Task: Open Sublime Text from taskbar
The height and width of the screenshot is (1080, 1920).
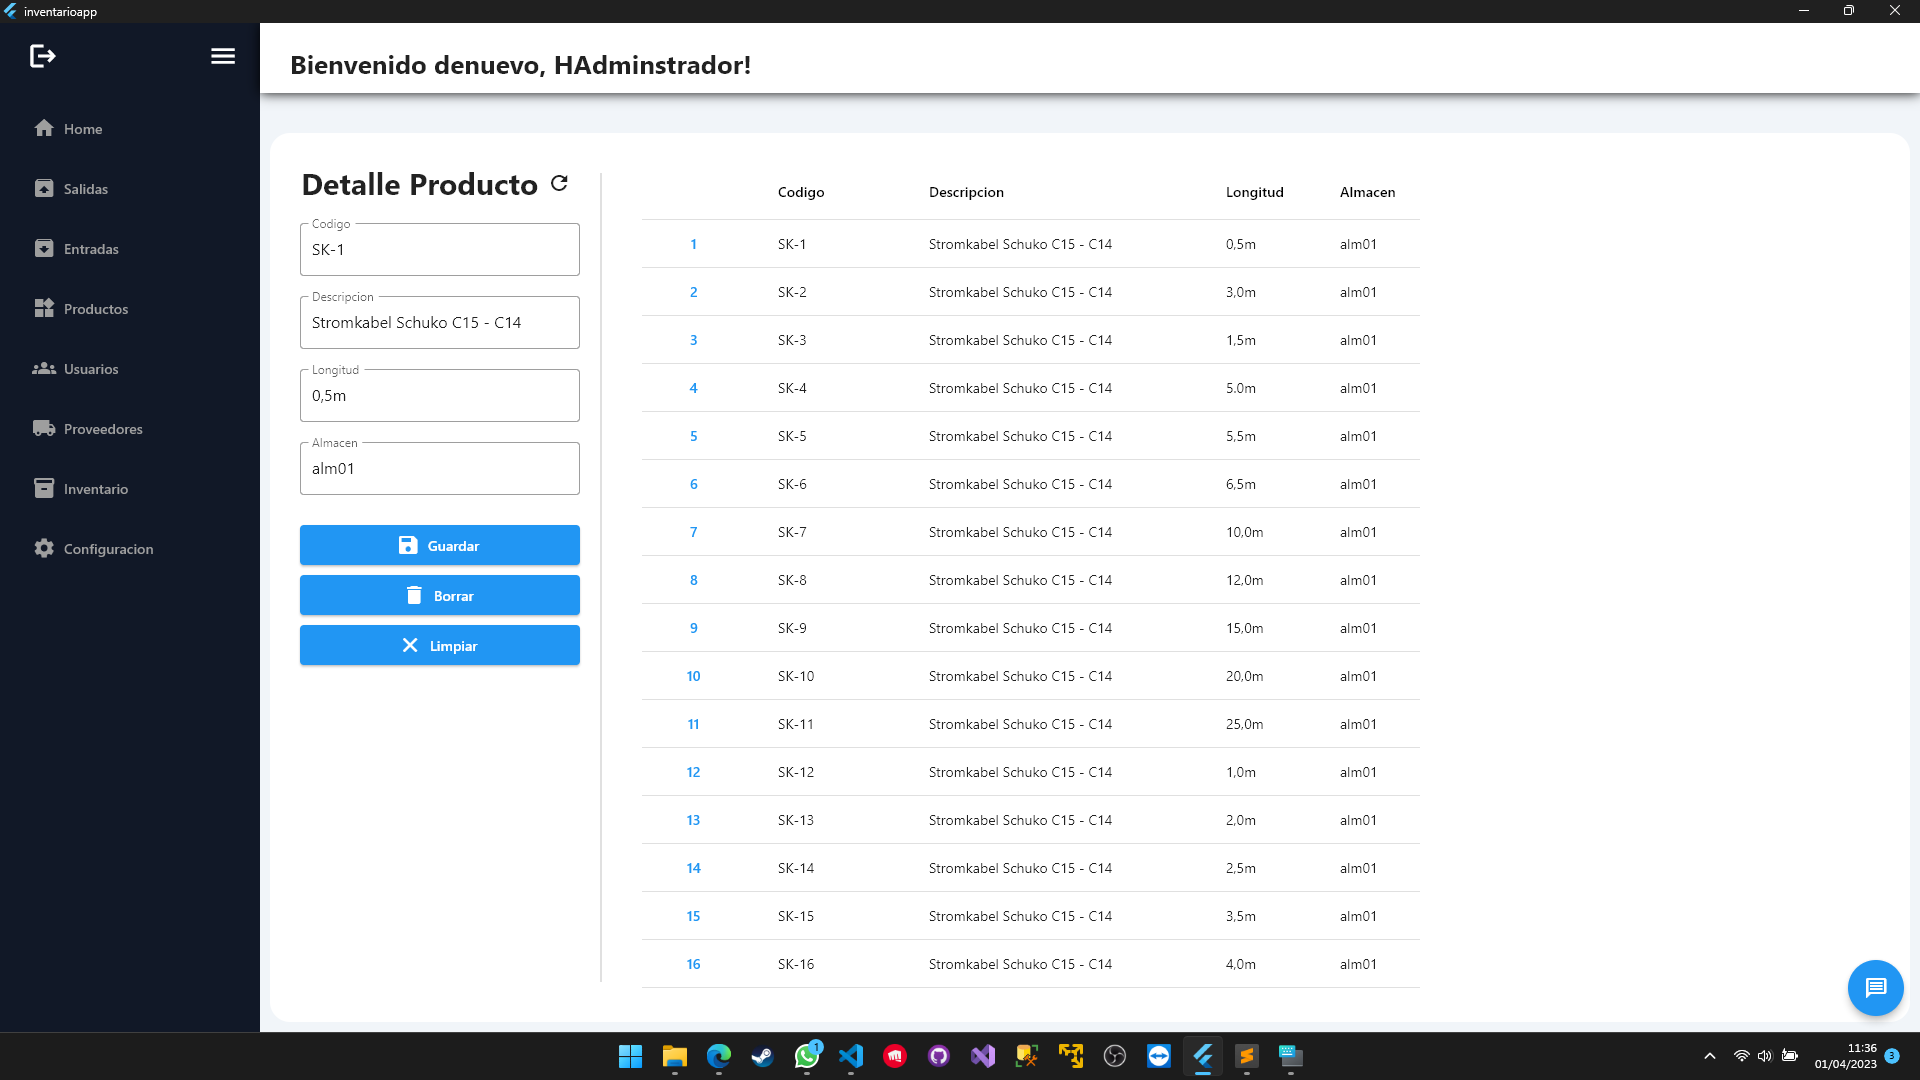Action: click(x=1246, y=1056)
